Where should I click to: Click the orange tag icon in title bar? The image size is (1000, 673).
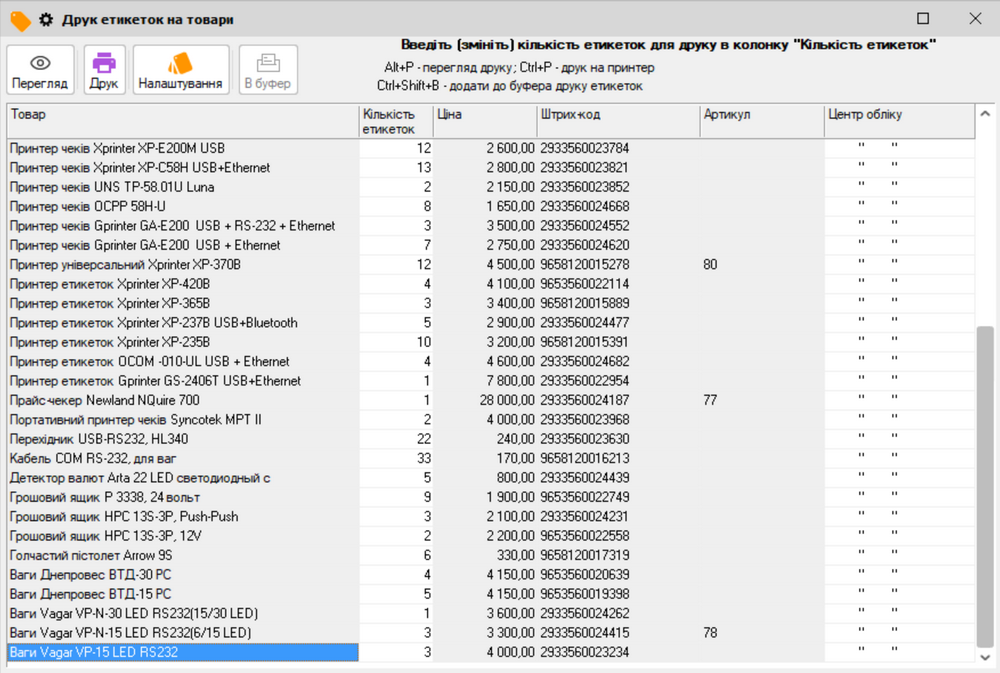point(20,19)
